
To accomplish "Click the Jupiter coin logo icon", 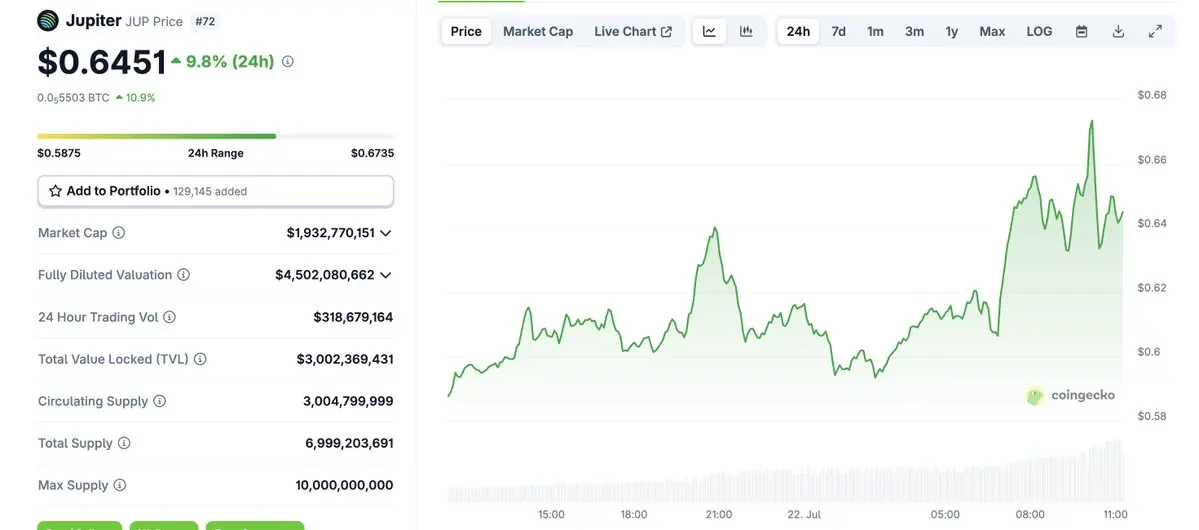I will click(47, 21).
